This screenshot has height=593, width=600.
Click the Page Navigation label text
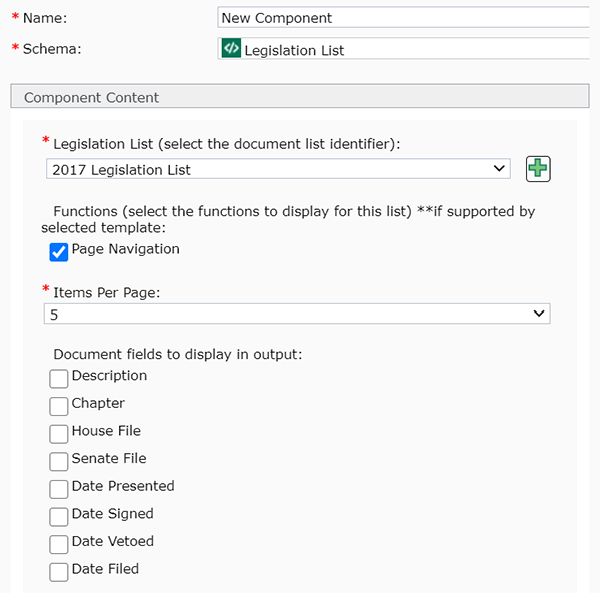pyautogui.click(x=125, y=249)
